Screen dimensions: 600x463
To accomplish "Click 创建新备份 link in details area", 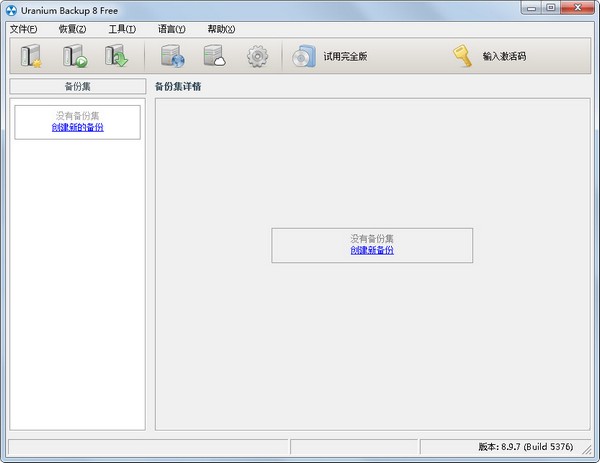I will [372, 250].
